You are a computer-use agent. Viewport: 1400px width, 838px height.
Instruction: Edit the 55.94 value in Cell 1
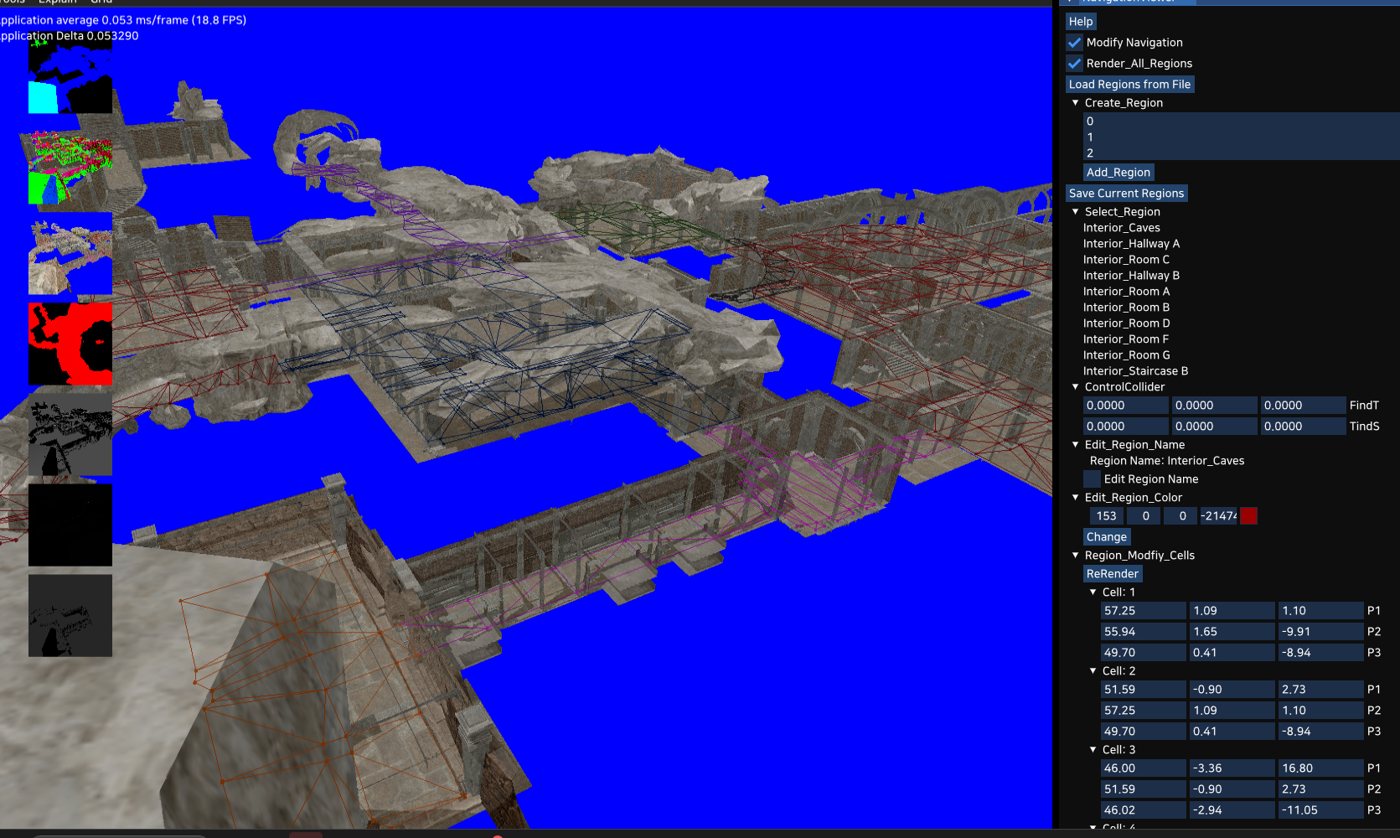[1142, 632]
